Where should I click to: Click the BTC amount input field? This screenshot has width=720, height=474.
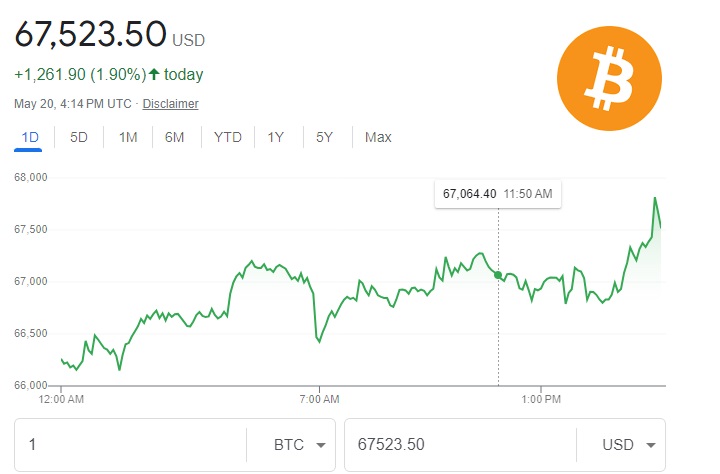tap(130, 445)
